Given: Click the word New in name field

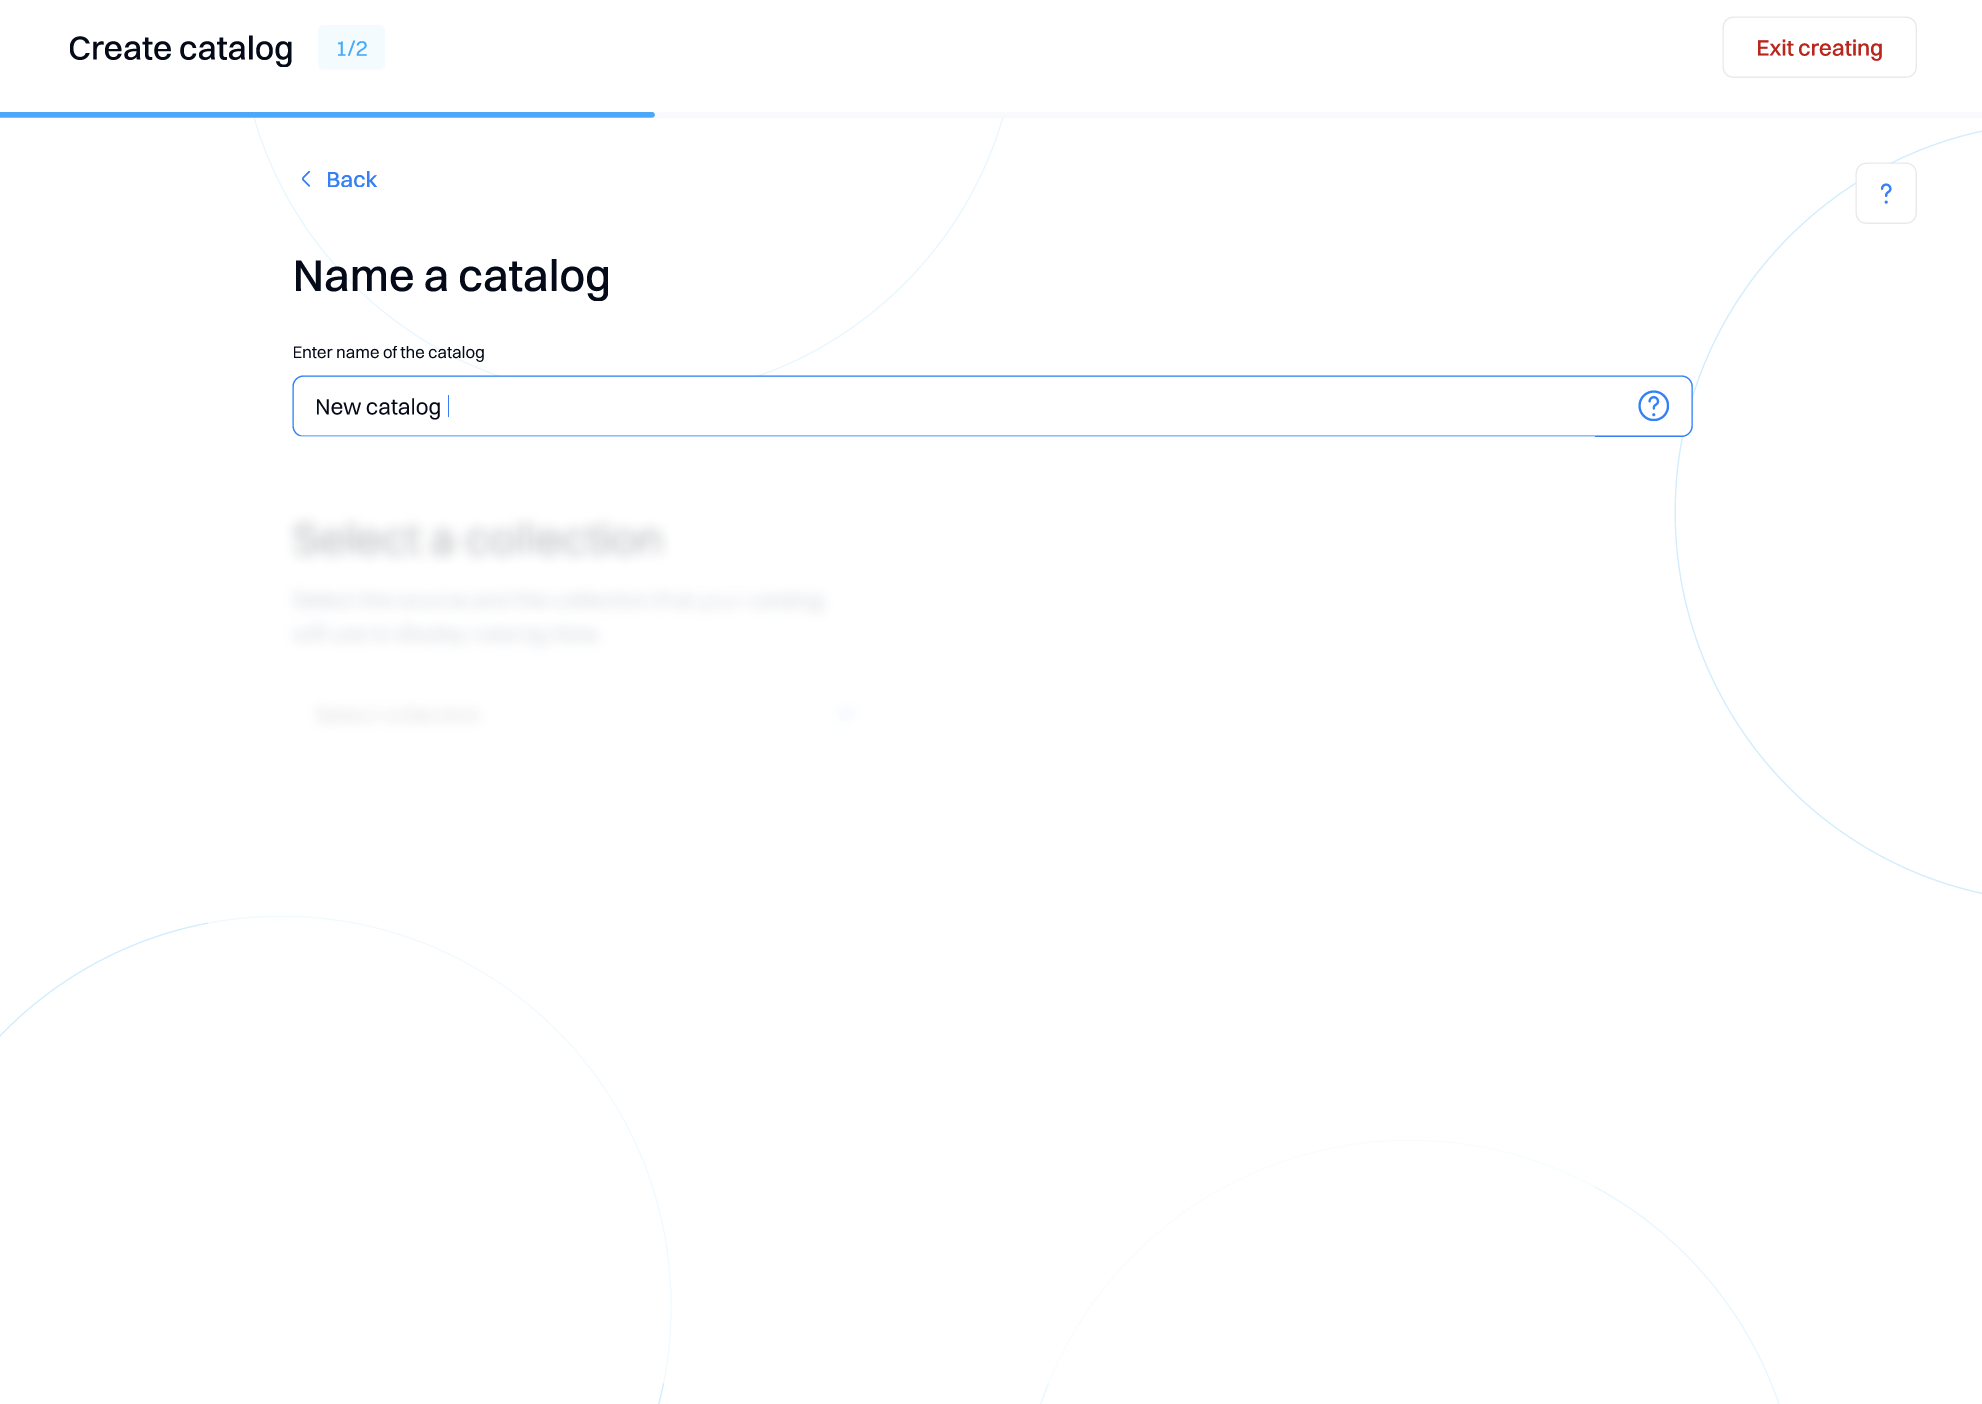Looking at the screenshot, I should (x=337, y=407).
